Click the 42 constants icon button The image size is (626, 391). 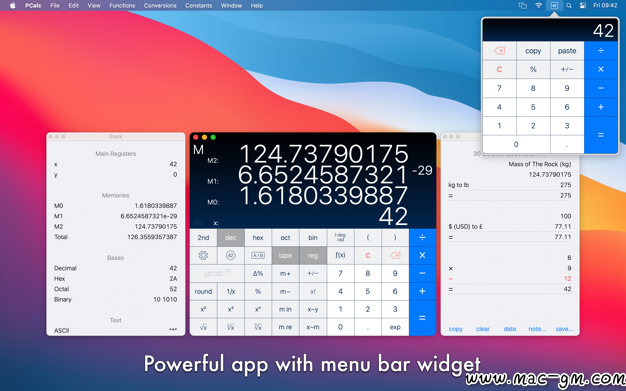tap(230, 255)
